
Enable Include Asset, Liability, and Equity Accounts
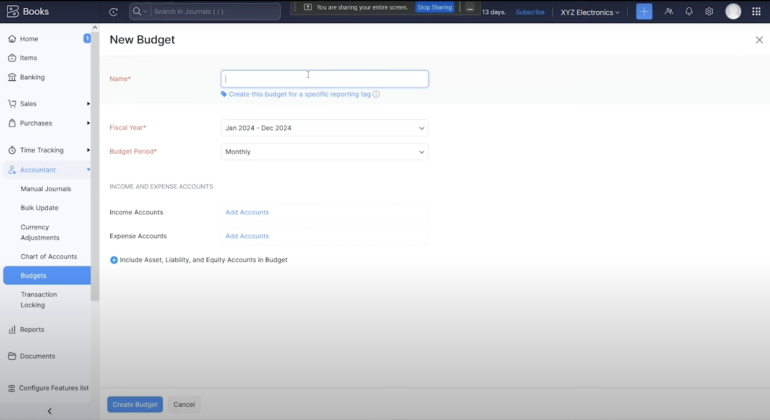[114, 260]
